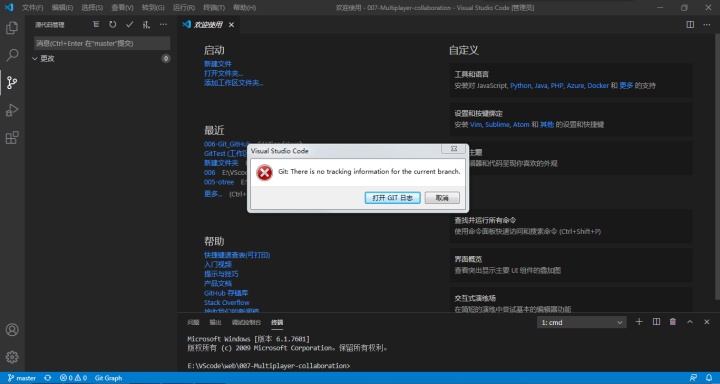Open the Run and Debug view

tap(12, 110)
